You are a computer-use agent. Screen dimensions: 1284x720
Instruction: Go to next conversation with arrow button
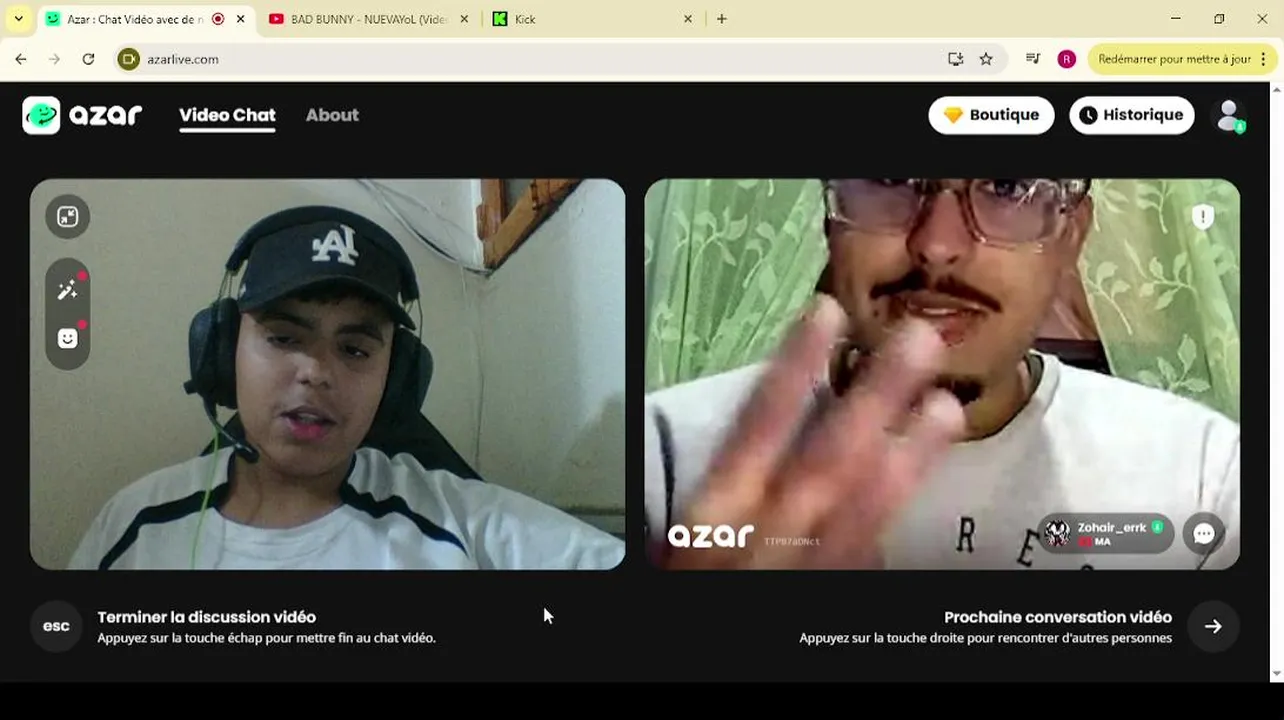[1213, 626]
